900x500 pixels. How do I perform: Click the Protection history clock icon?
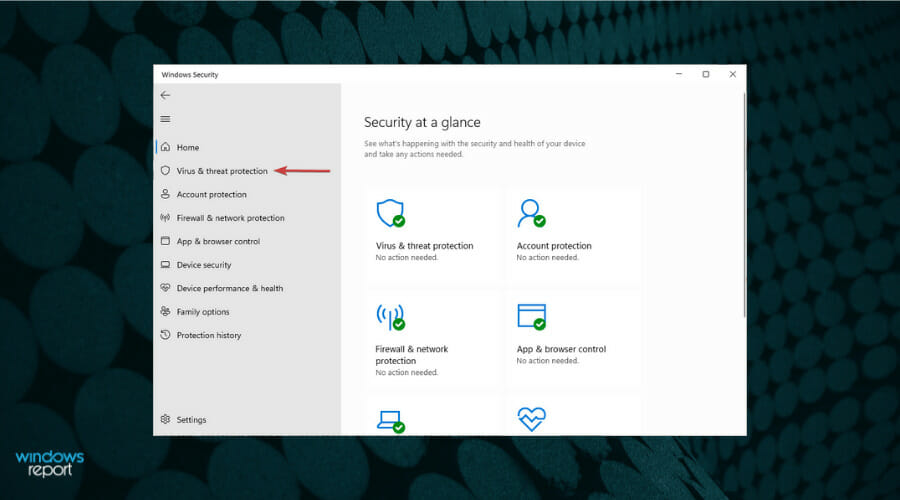(165, 335)
